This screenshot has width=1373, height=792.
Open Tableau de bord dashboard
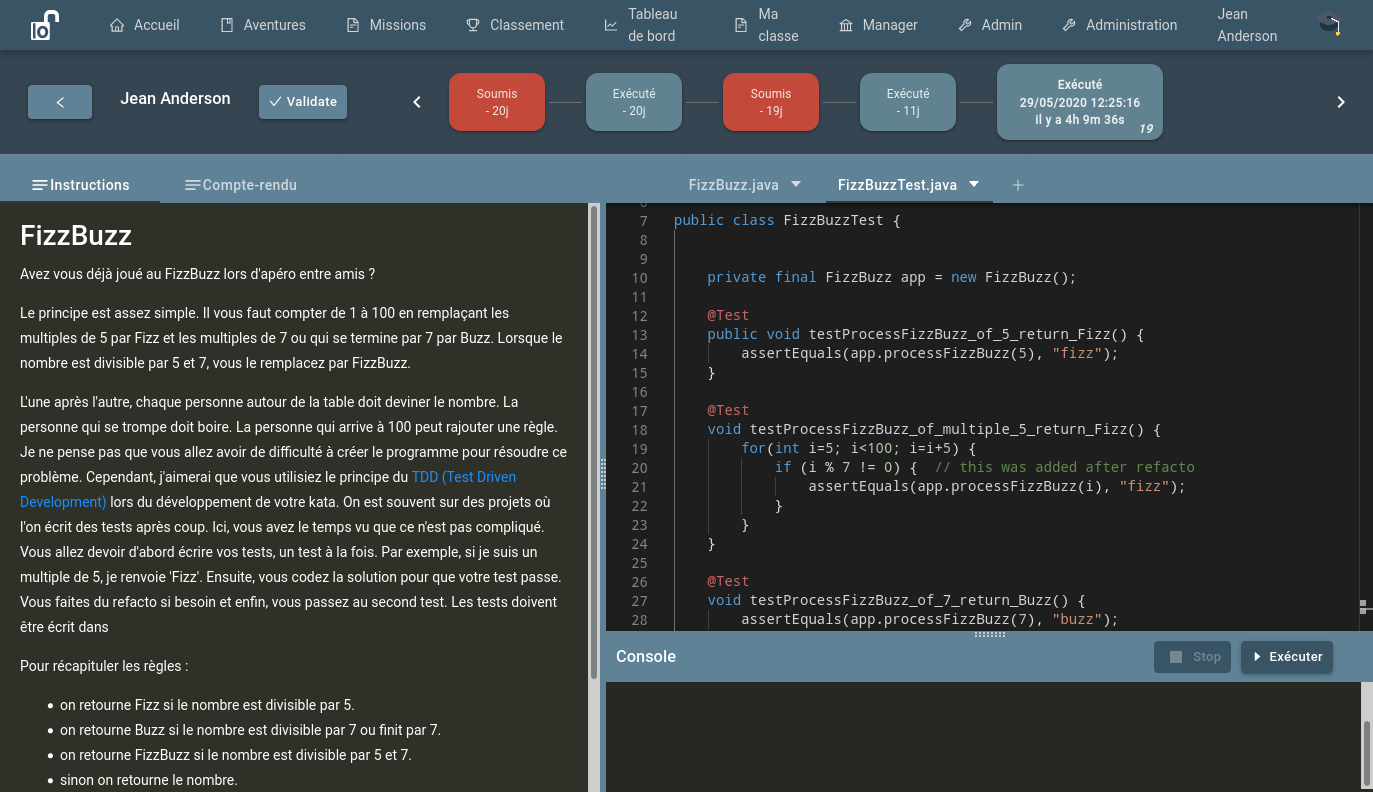click(x=641, y=25)
